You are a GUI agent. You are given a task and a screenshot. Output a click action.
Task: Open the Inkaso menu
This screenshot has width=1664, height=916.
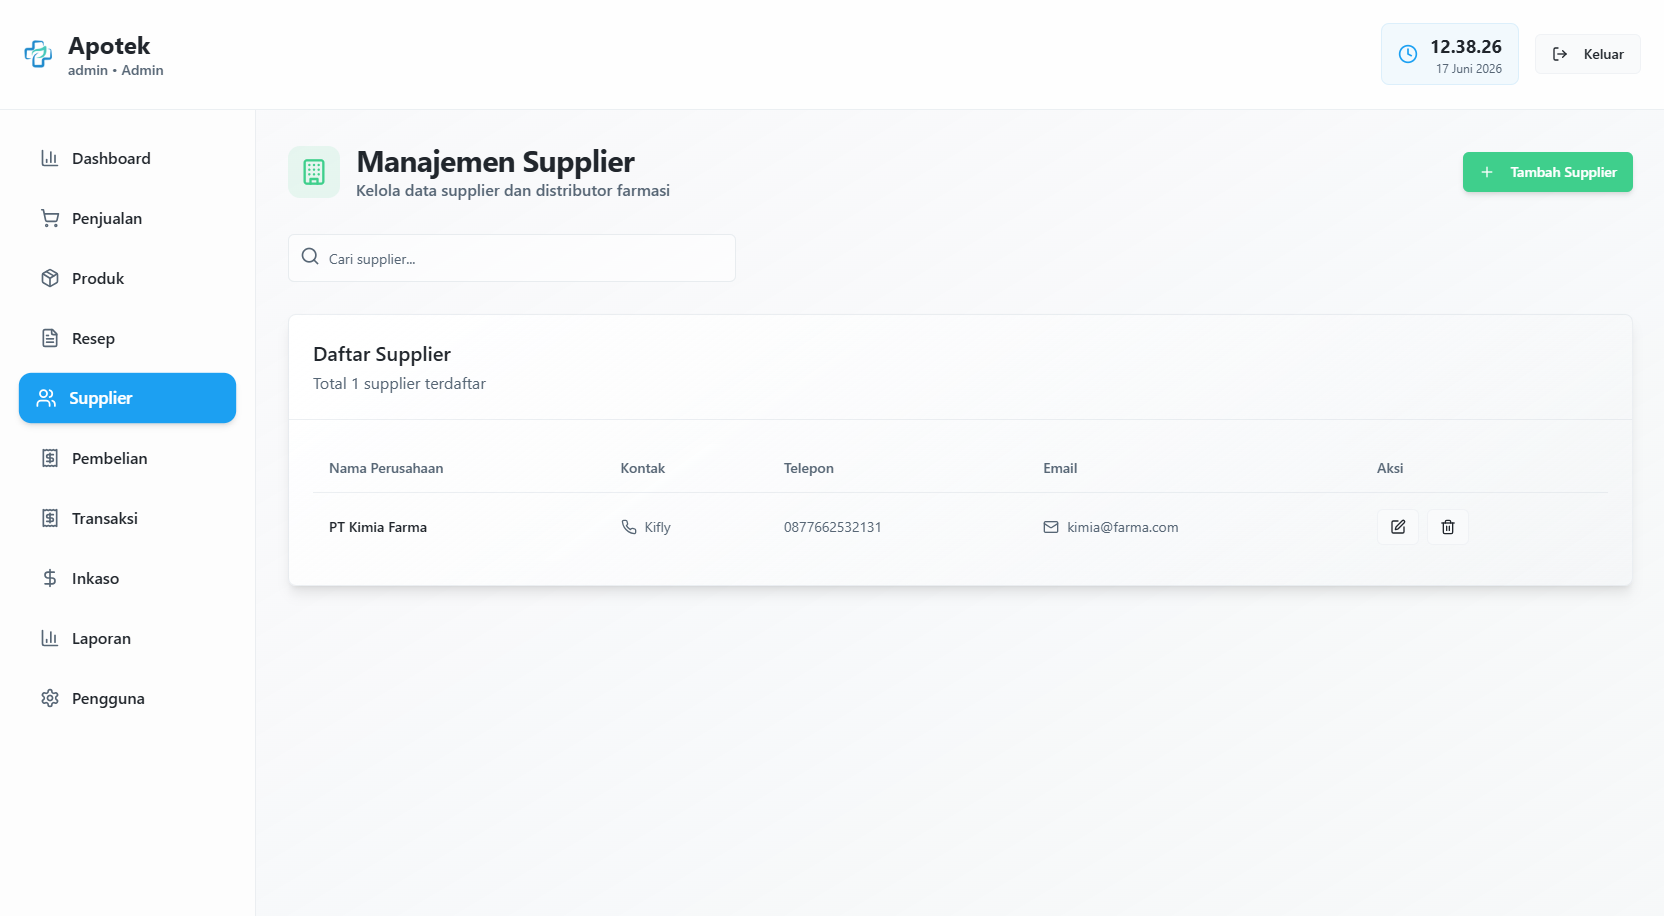(127, 578)
